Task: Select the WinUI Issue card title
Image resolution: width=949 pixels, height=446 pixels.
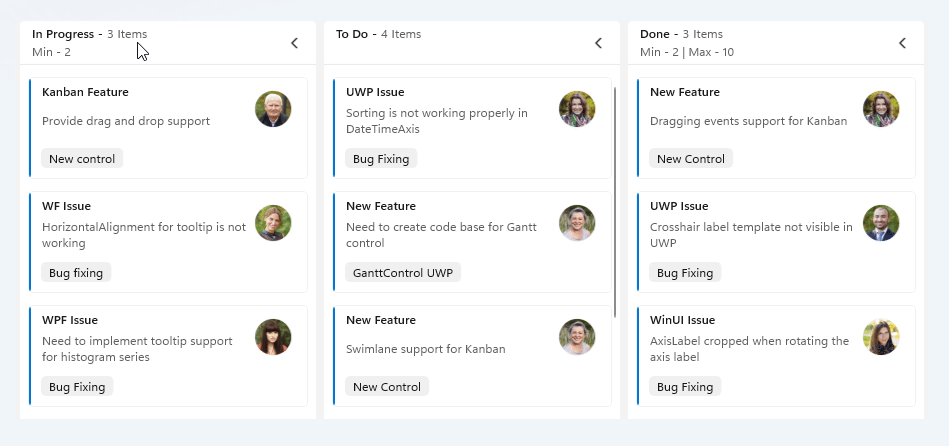Action: click(x=682, y=320)
